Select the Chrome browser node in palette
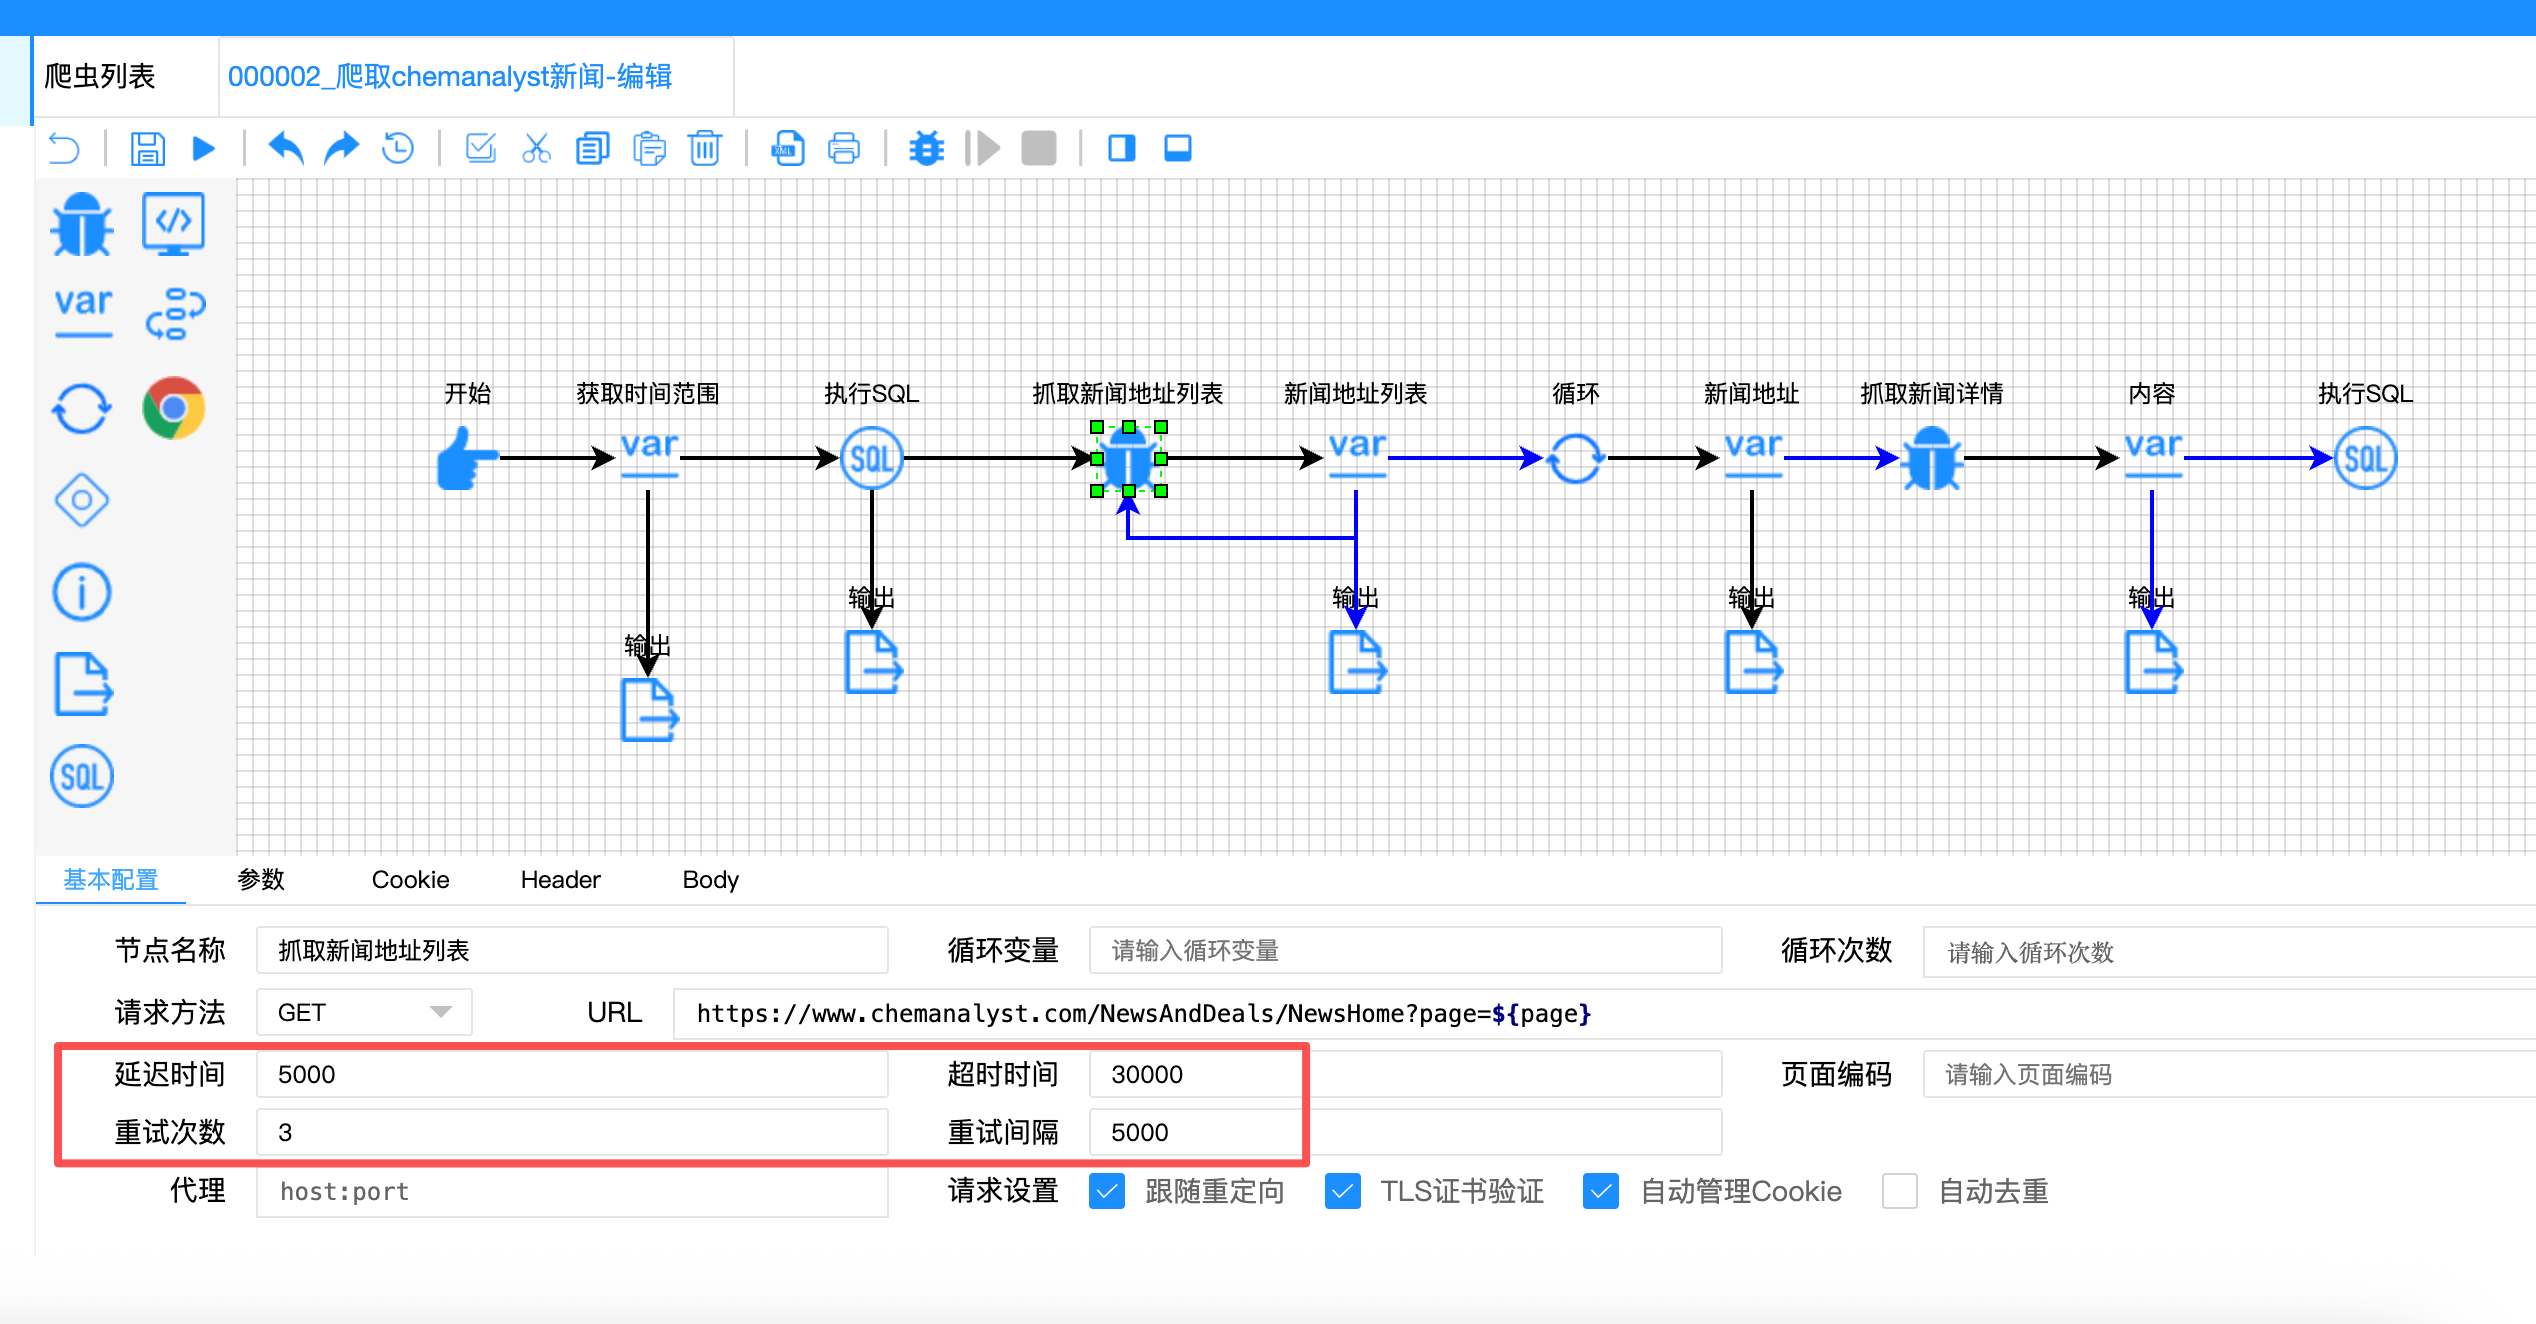 click(174, 408)
